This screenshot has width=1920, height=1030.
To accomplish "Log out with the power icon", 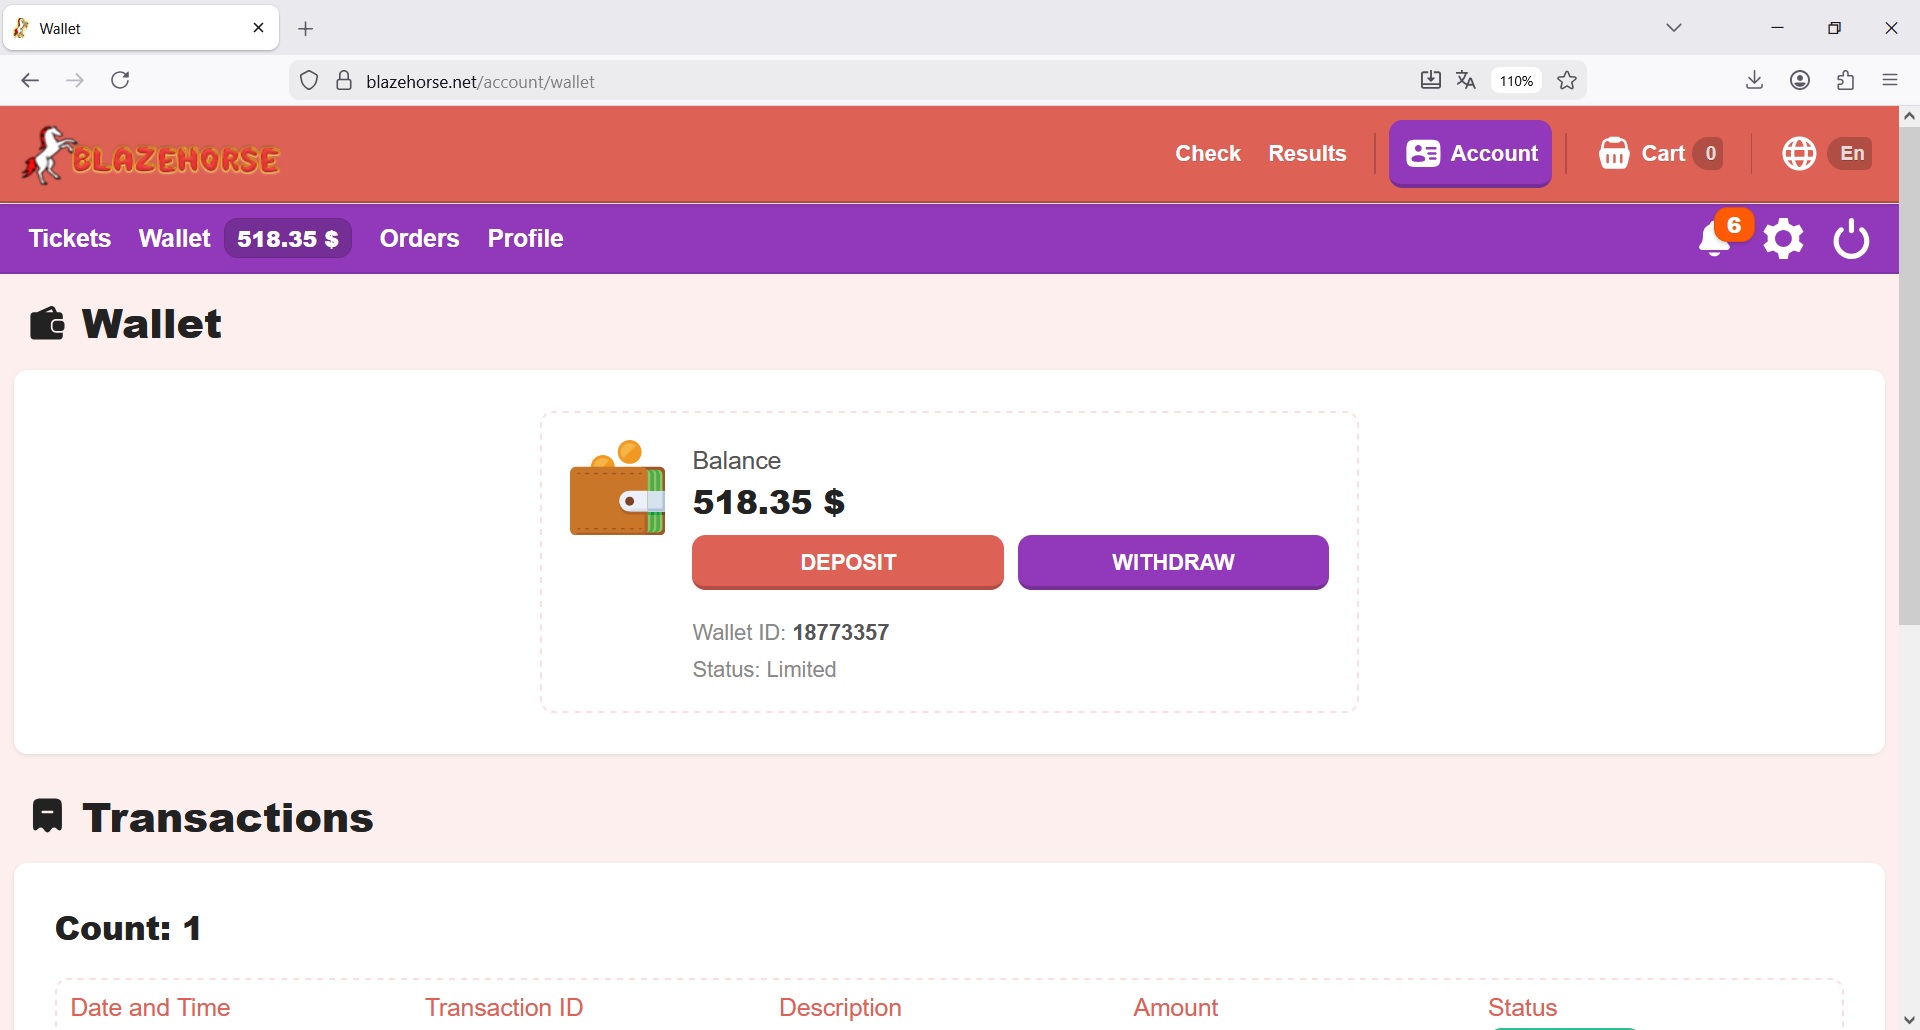I will click(1853, 240).
